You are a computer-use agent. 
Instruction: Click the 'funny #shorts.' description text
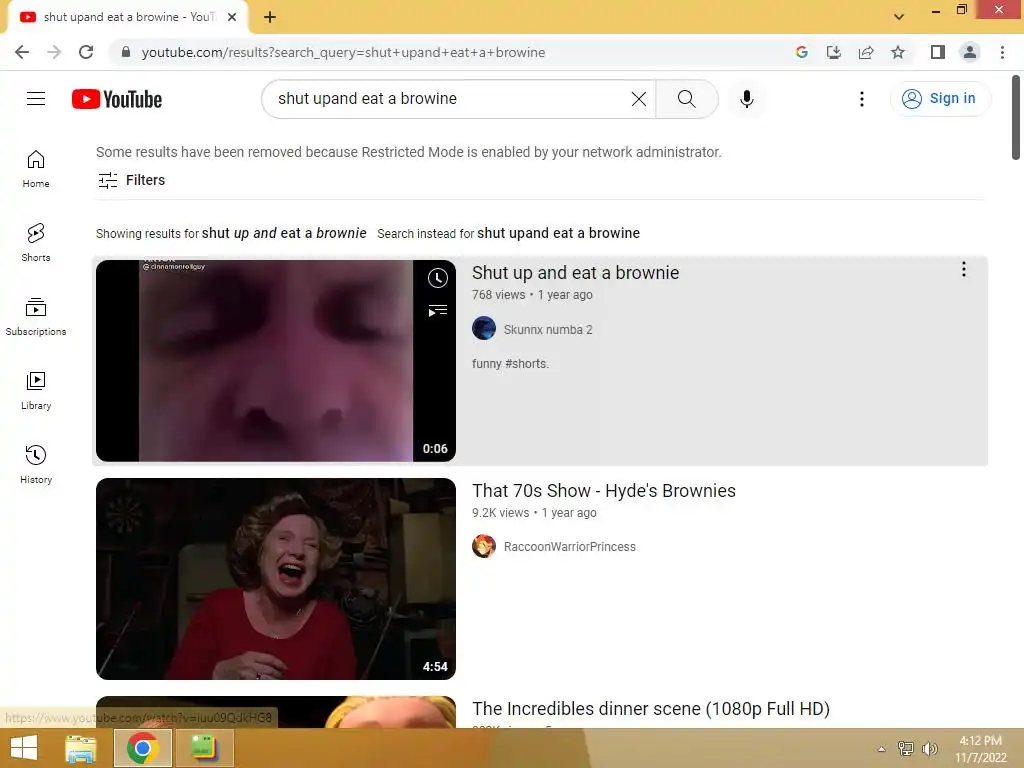[510, 364]
